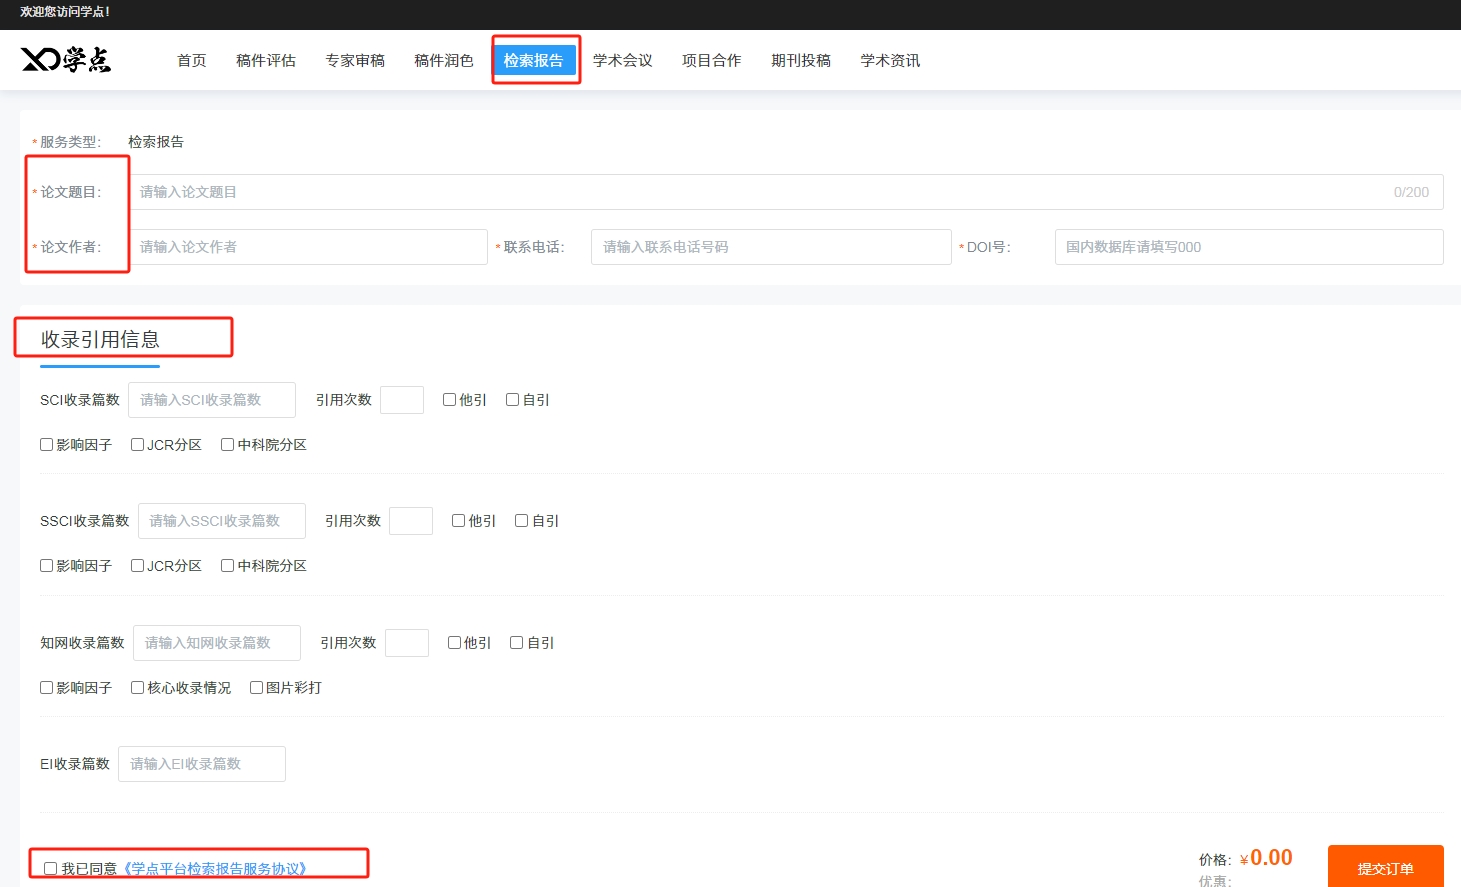1461x887 pixels.
Task: Enable JCR分区 under SCI收录篇数
Action: pyautogui.click(x=137, y=445)
